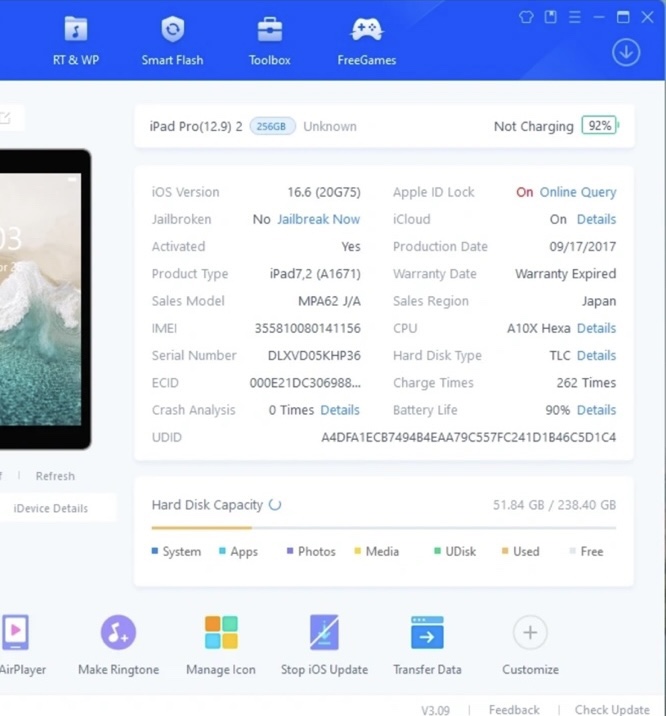Open iCloud Details link
This screenshot has height=716, width=666.
pos(596,219)
